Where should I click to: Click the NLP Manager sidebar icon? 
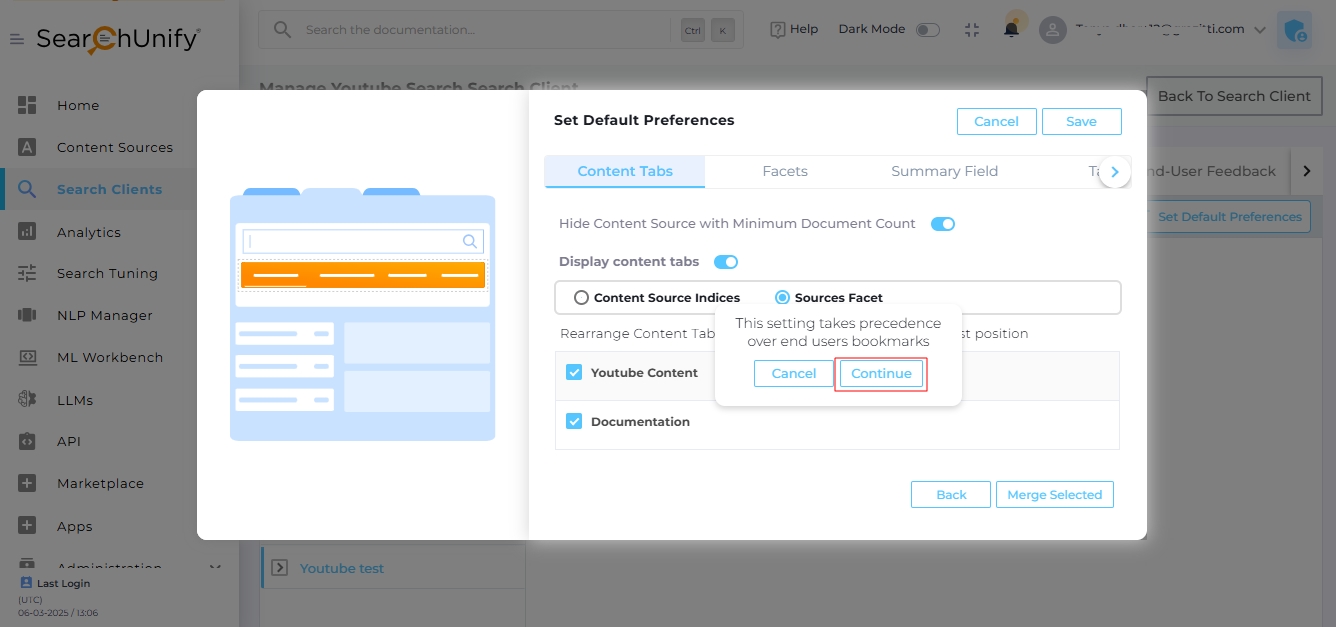[27, 315]
